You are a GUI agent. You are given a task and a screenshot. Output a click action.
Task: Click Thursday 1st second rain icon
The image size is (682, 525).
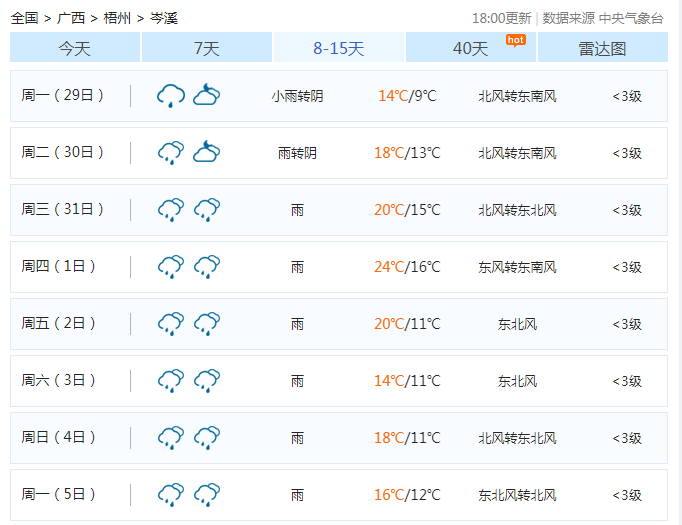click(x=207, y=267)
